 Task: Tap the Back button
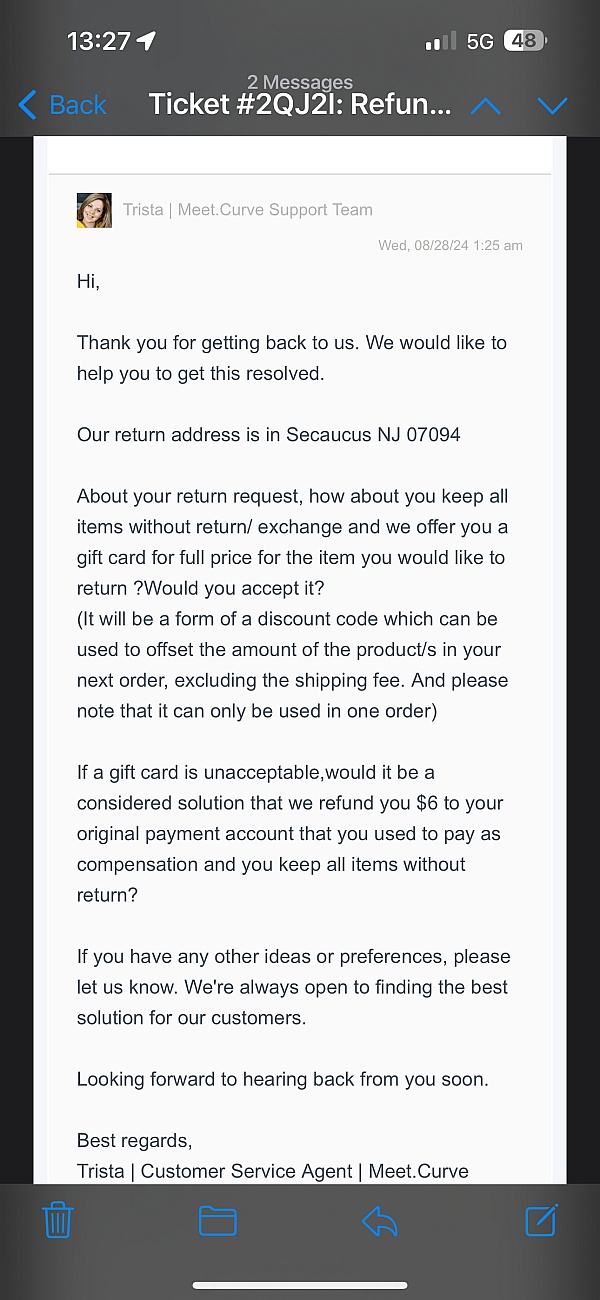[x=62, y=105]
